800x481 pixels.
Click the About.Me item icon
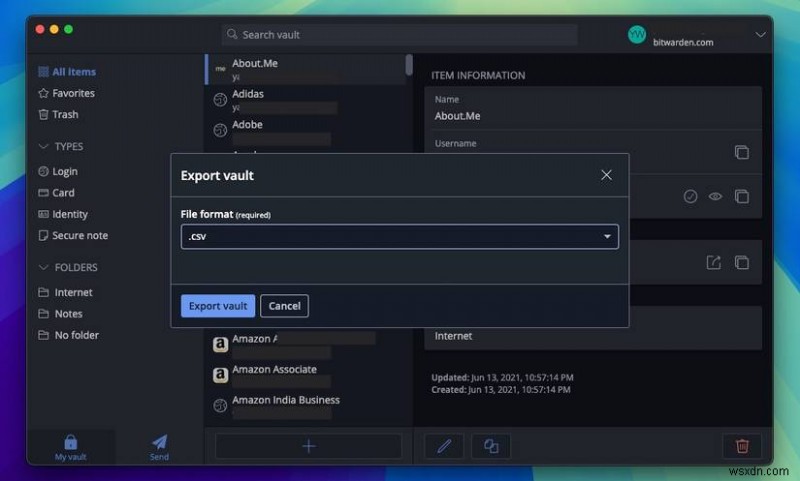[220, 69]
